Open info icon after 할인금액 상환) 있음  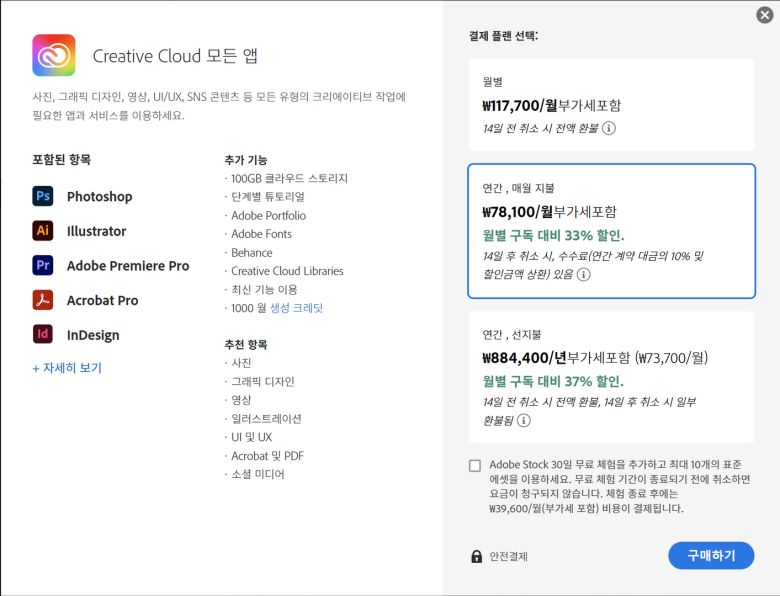click(x=584, y=274)
